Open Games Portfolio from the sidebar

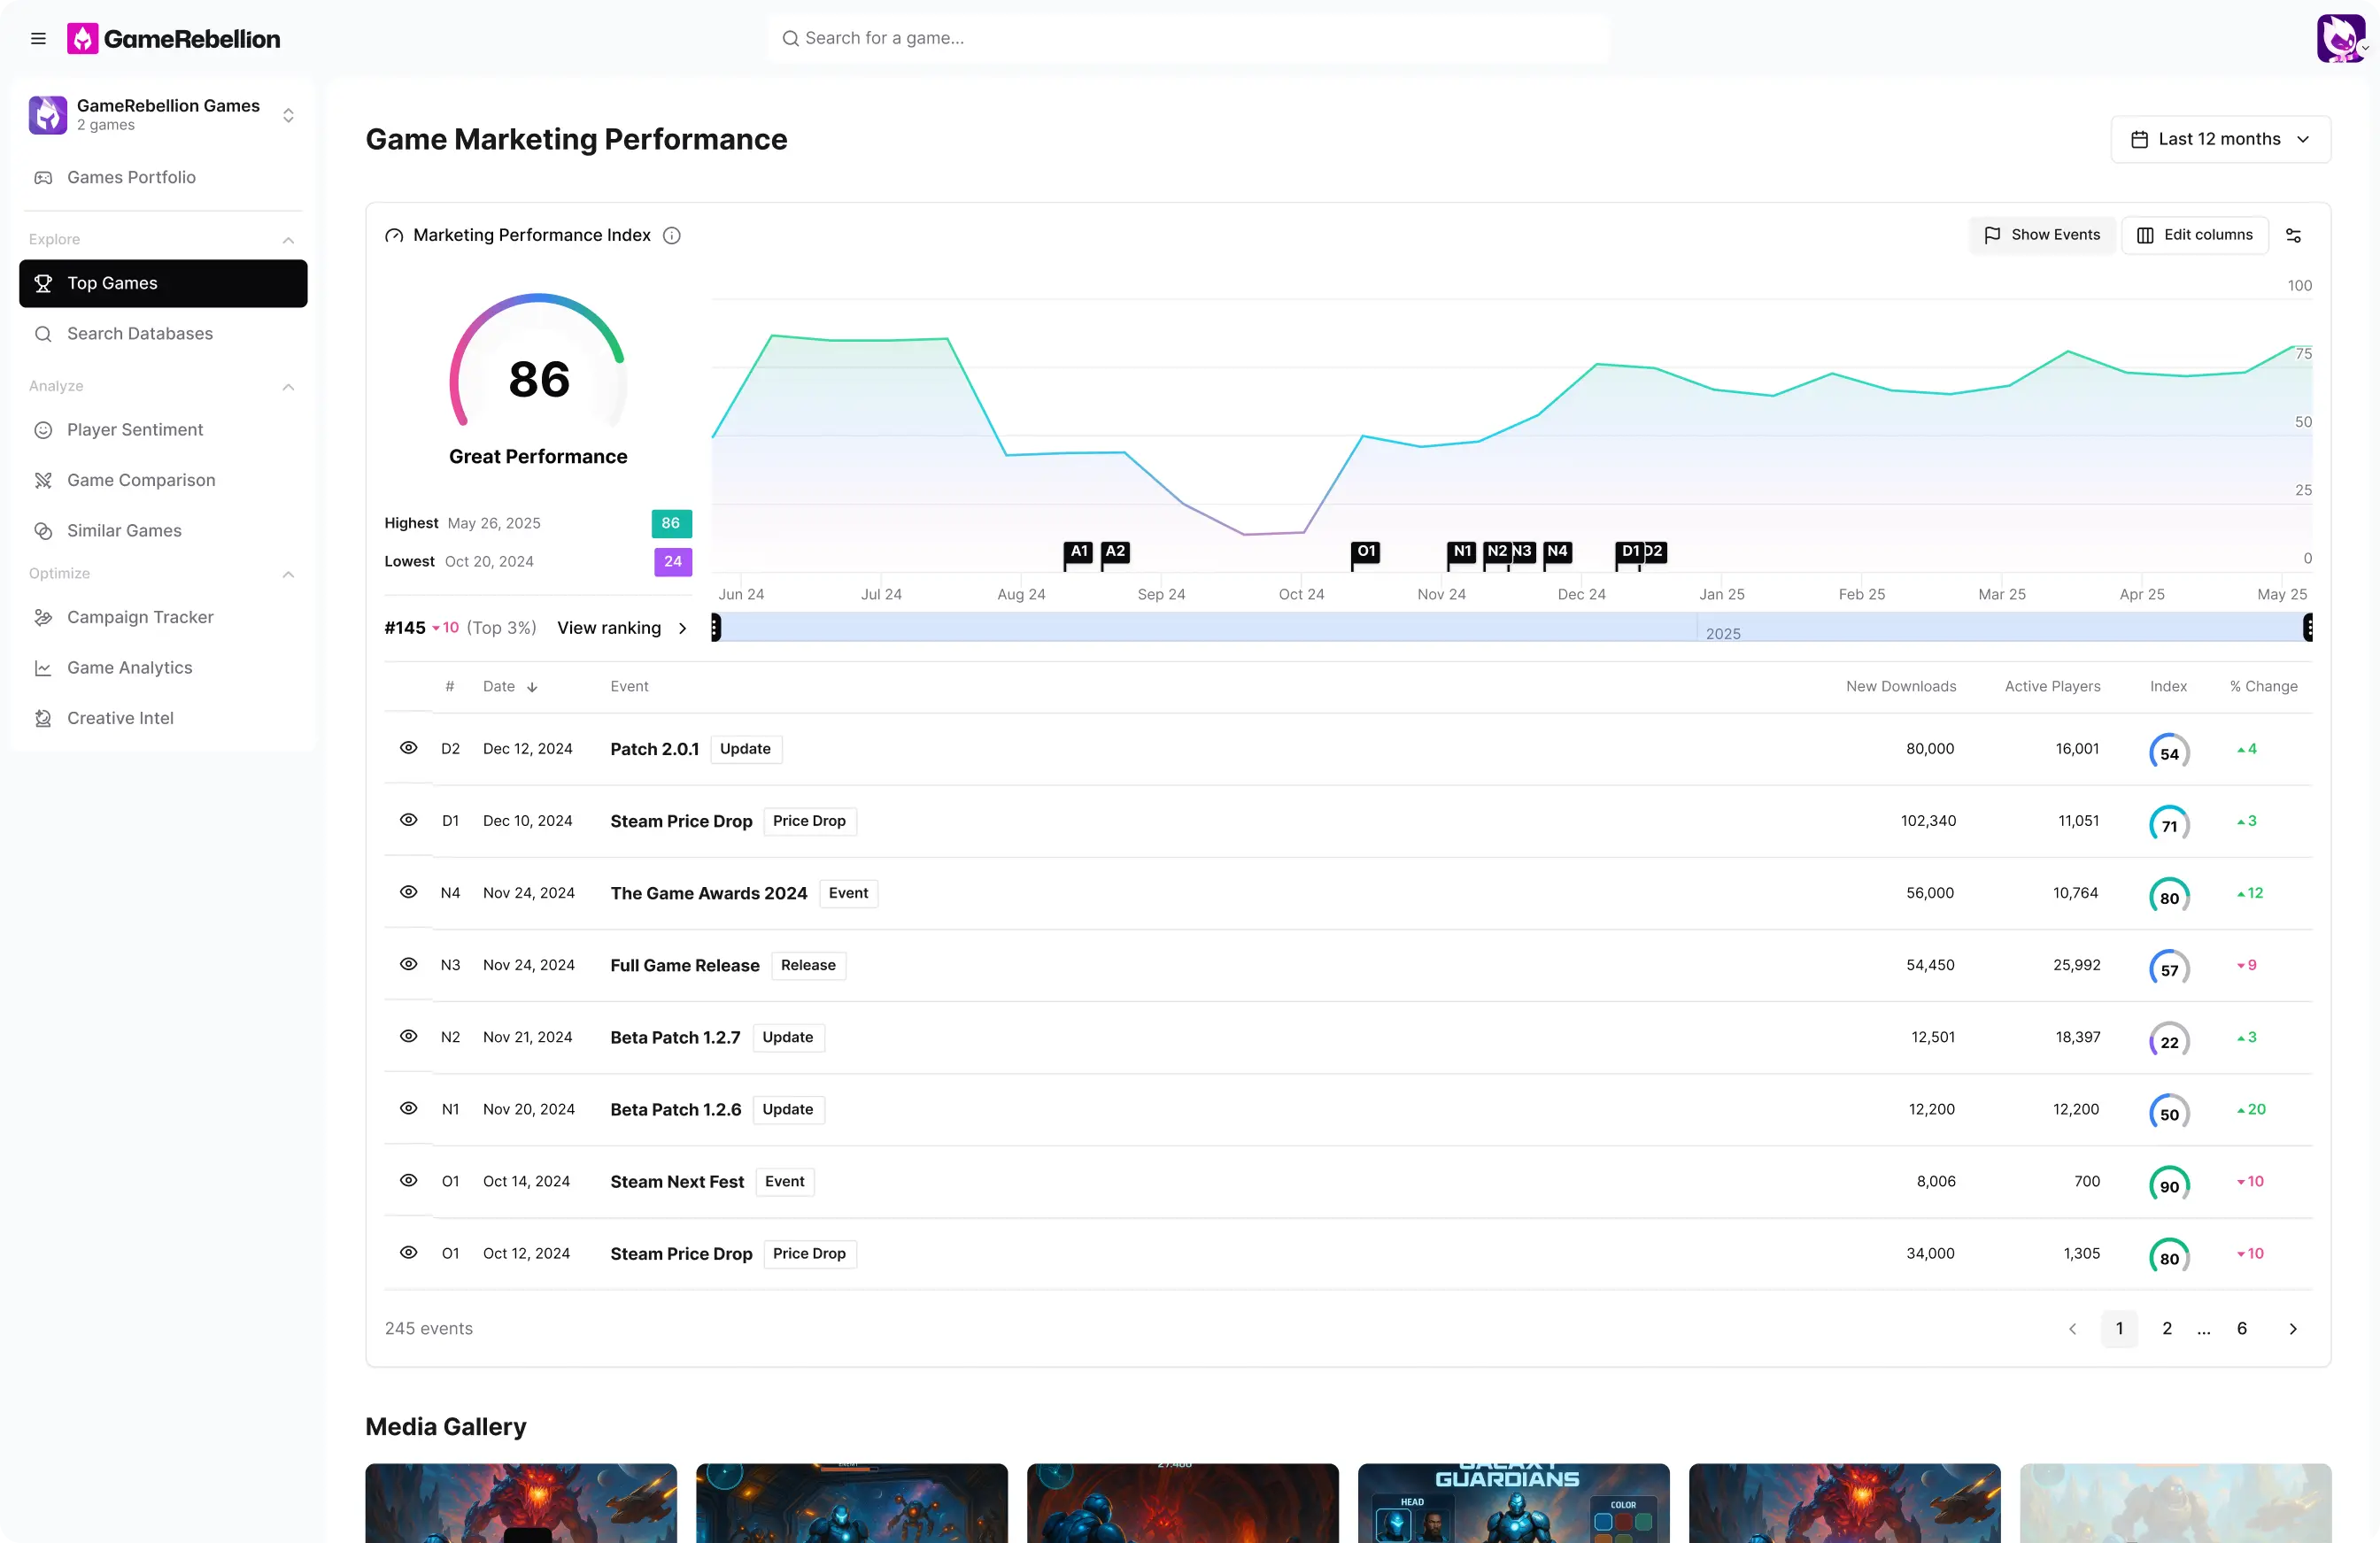click(x=130, y=177)
